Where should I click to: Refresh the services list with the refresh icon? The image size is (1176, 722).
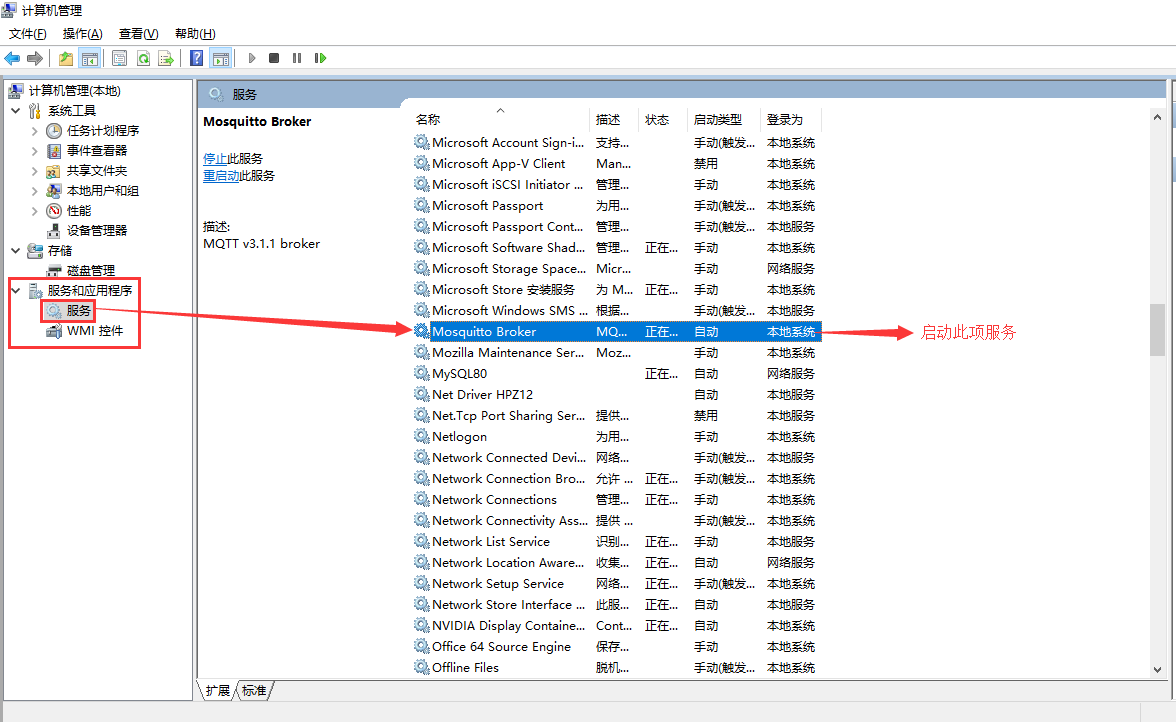pos(145,57)
